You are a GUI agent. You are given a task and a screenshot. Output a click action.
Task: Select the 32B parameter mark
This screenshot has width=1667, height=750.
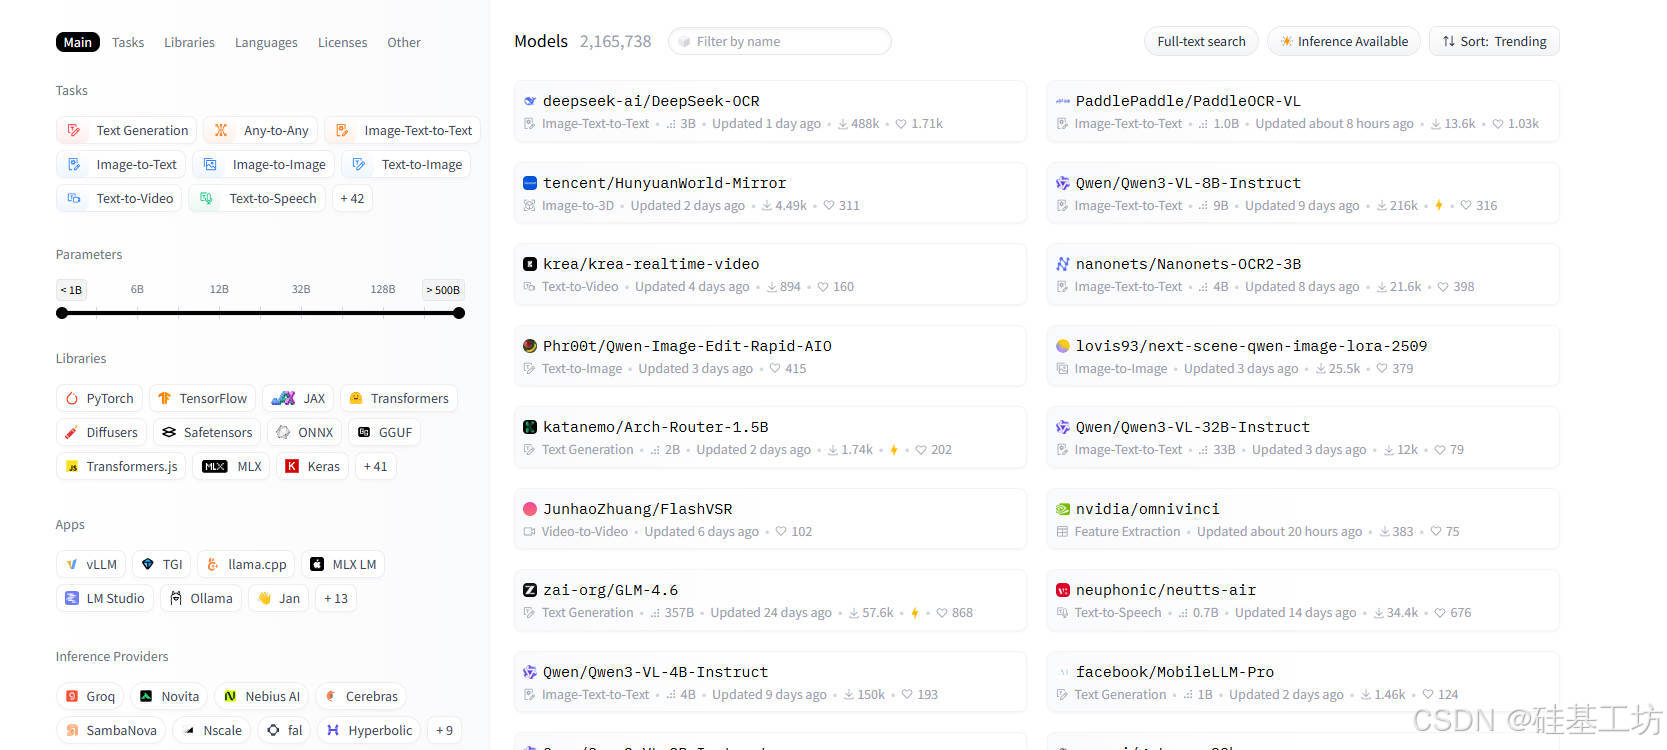pyautogui.click(x=301, y=289)
